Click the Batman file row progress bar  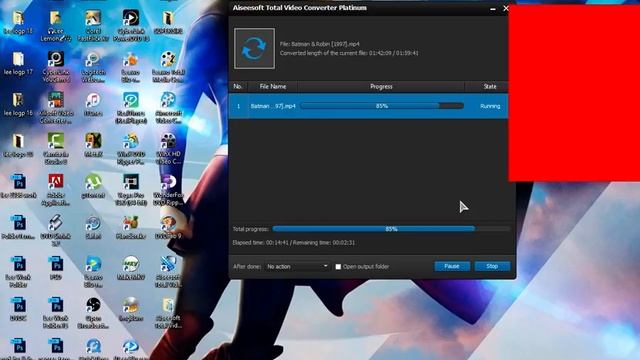[382, 106]
